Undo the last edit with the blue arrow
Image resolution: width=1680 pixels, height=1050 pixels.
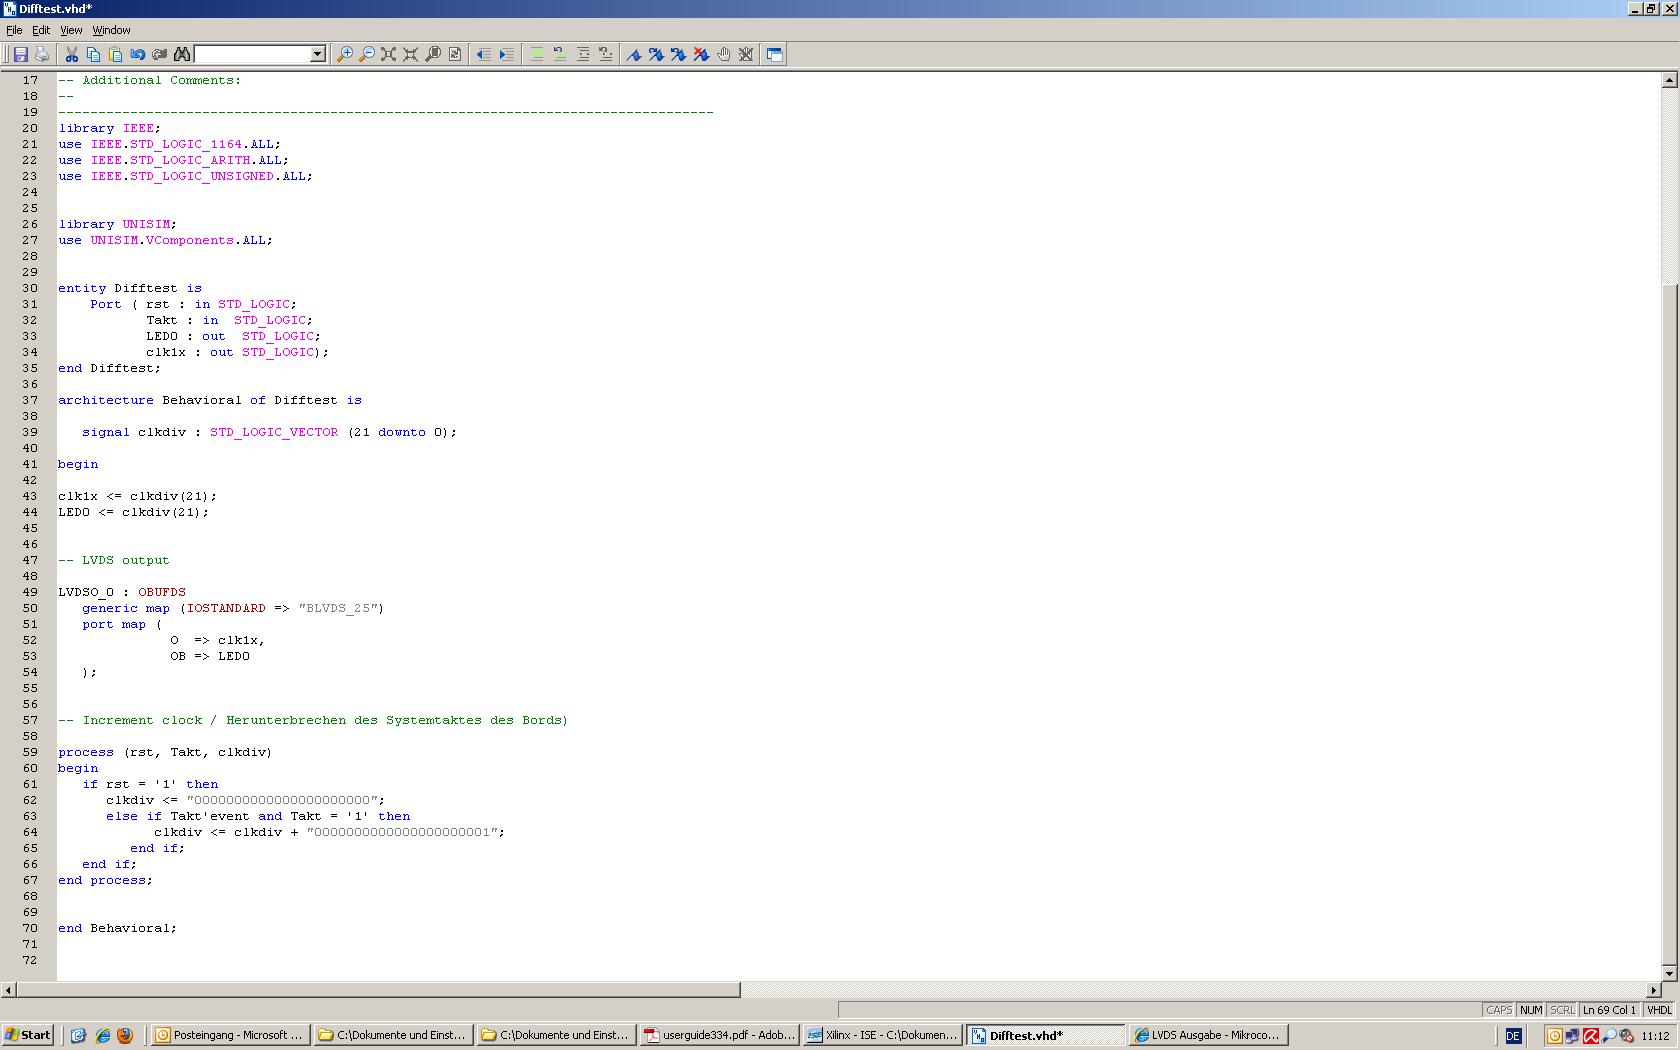137,54
